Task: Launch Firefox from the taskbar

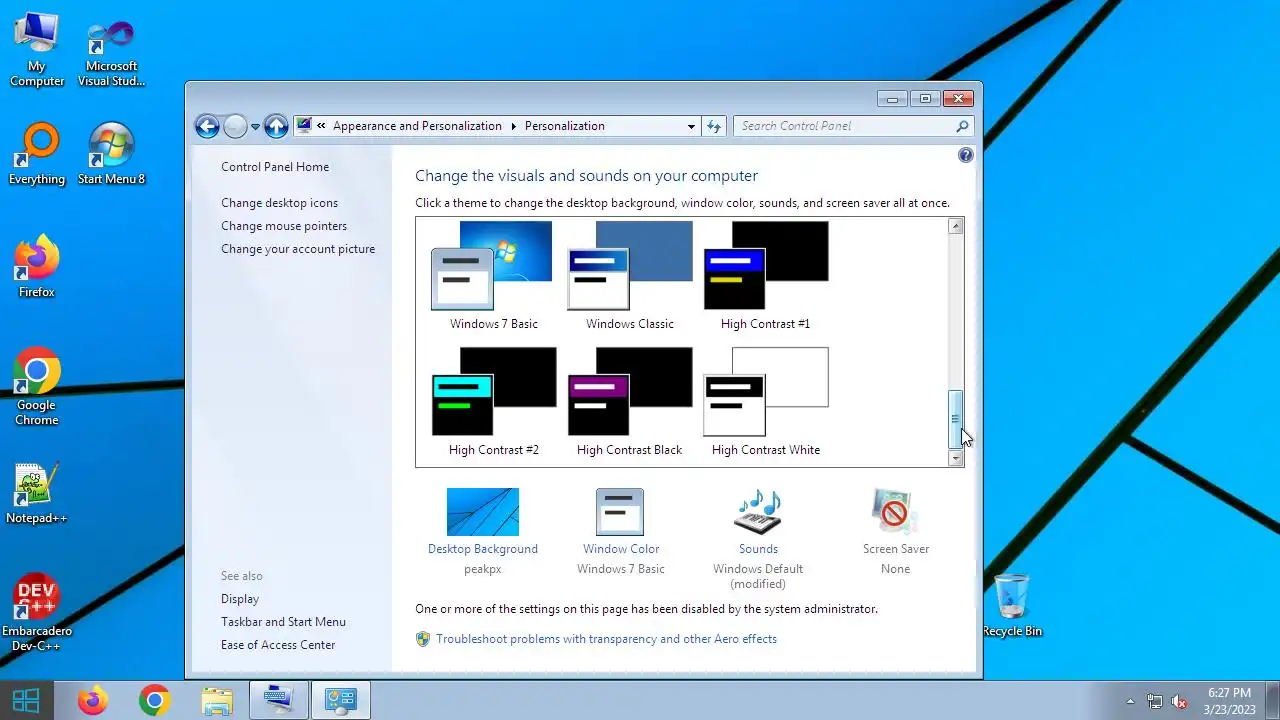Action: (93, 700)
